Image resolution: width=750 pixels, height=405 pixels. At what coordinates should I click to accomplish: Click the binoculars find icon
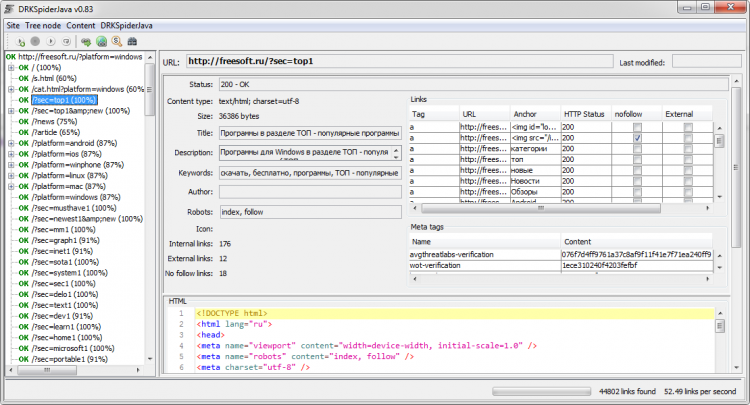(131, 42)
